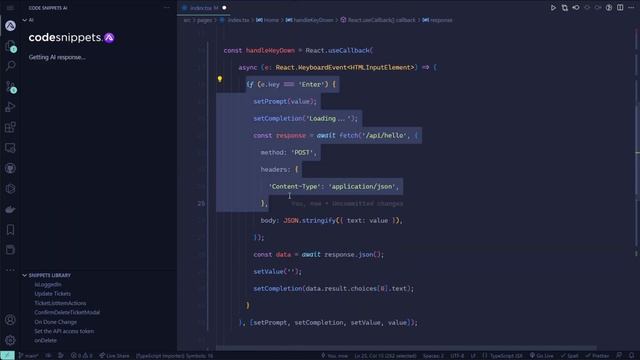Click the UTF-8 encoding indicator
The image size is (640, 360).
(457, 356)
